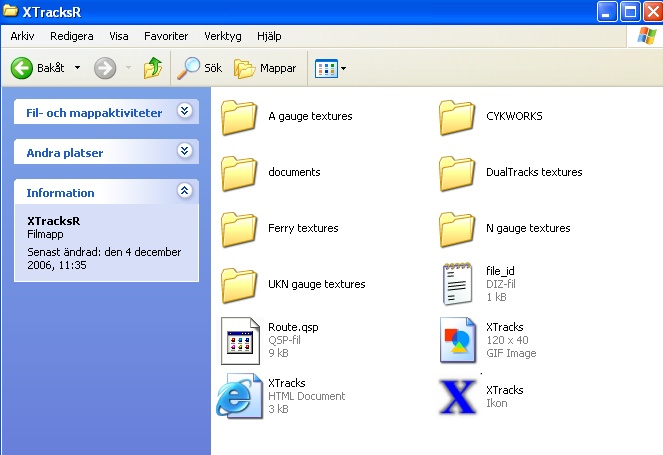663x455 pixels.
Task: Minimize the XTracksR window
Action: click(607, 11)
